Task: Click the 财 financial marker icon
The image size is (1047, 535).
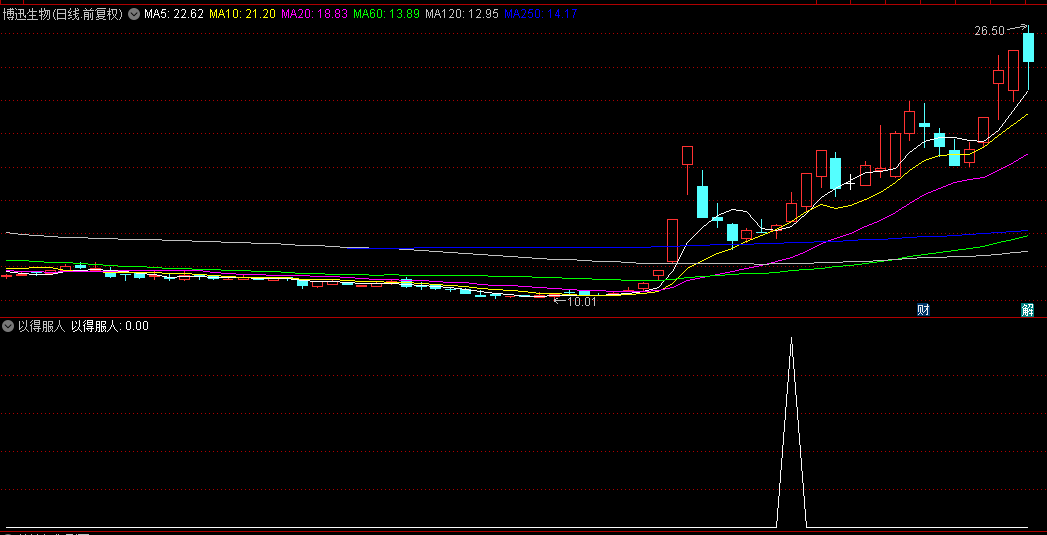Action: 923,309
